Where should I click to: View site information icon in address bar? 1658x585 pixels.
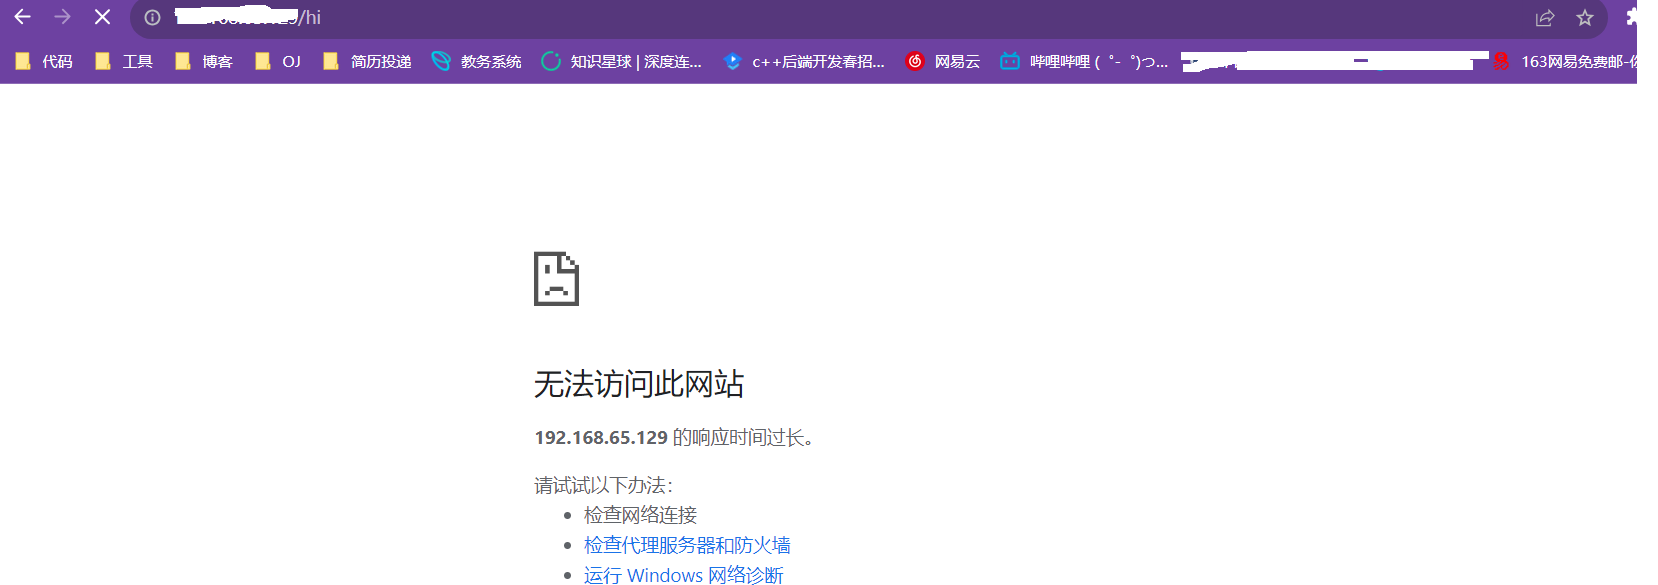(x=152, y=18)
